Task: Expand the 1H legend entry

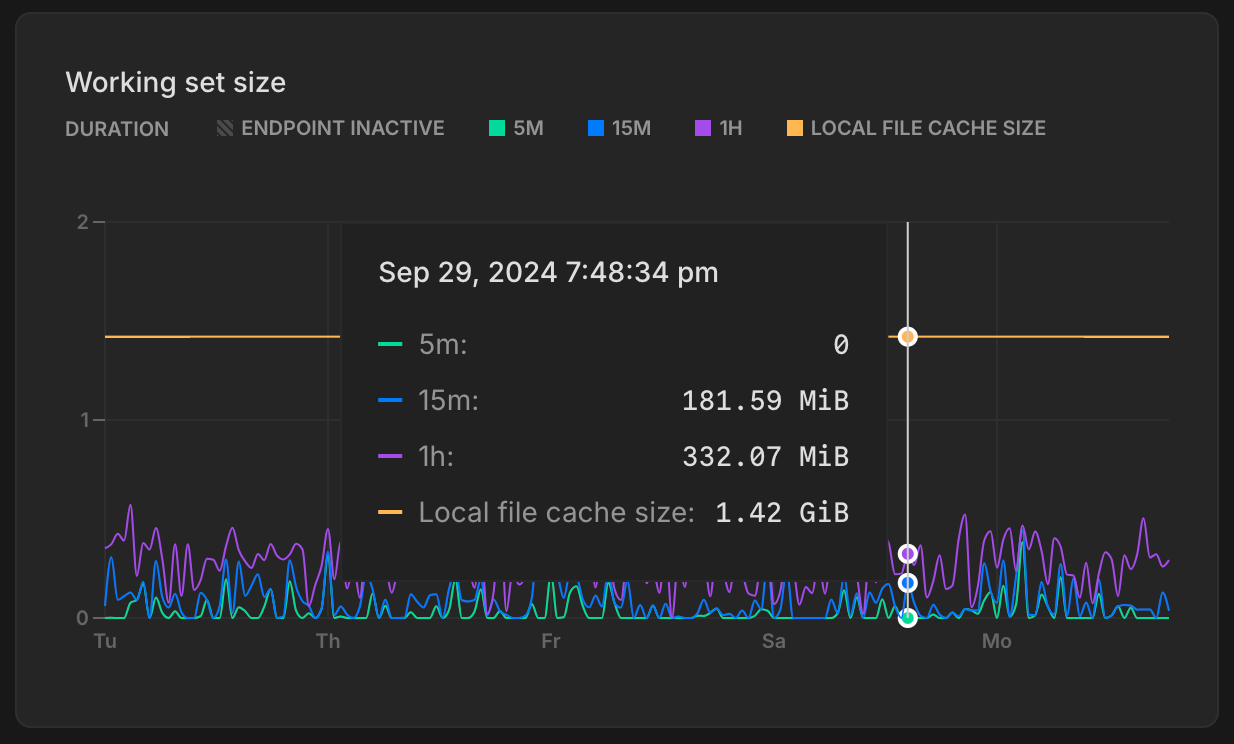Action: [718, 128]
